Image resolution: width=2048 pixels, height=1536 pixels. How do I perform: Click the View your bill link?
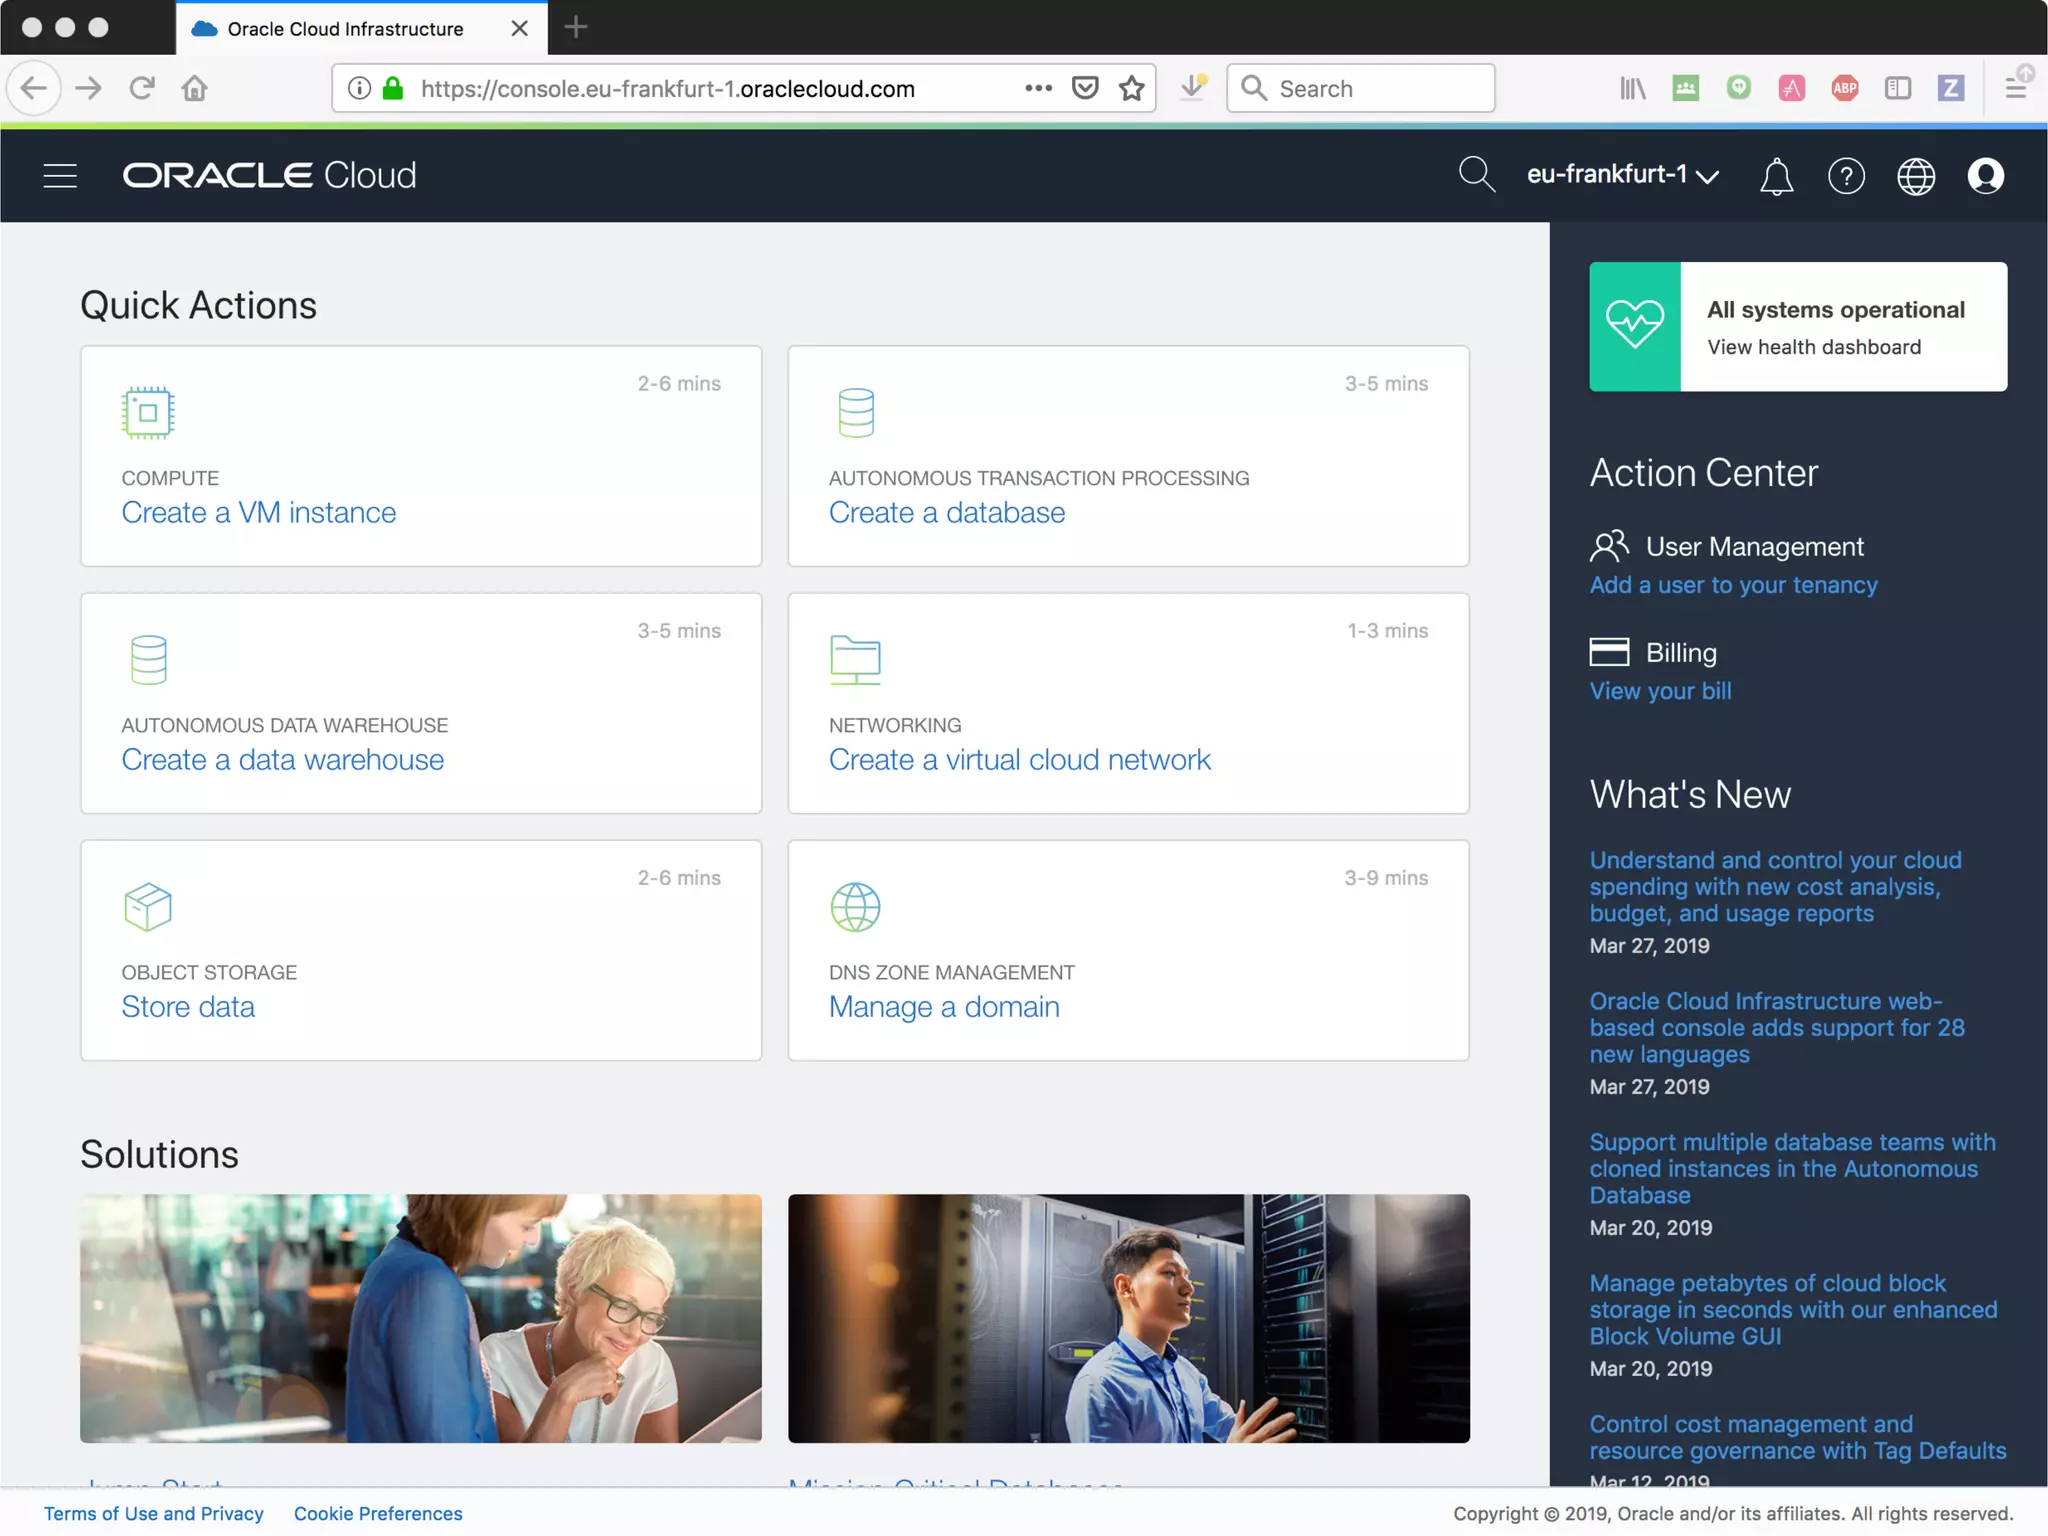[1660, 691]
